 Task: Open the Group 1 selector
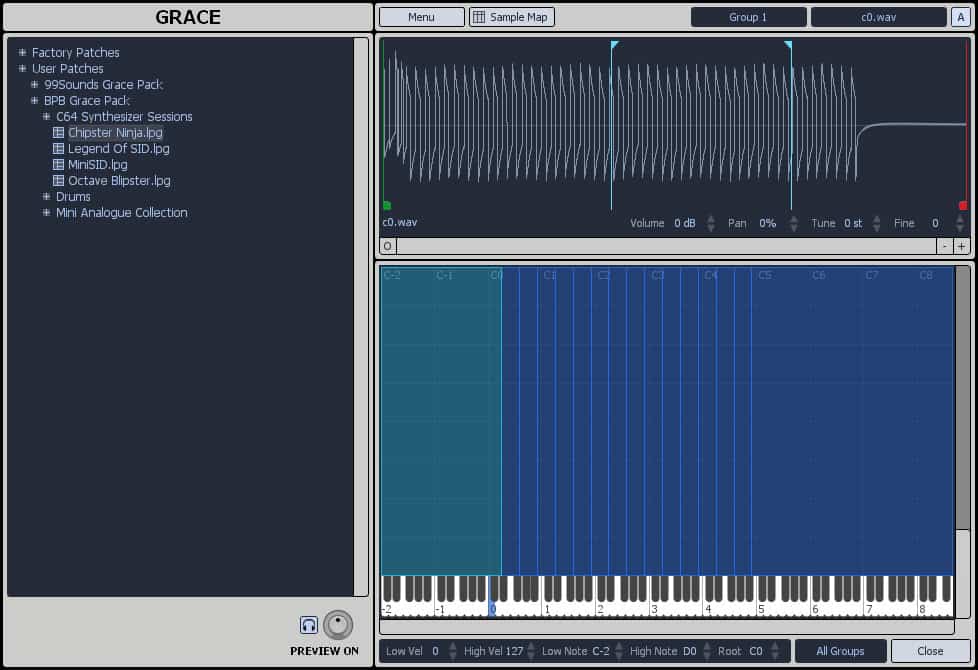tap(748, 17)
